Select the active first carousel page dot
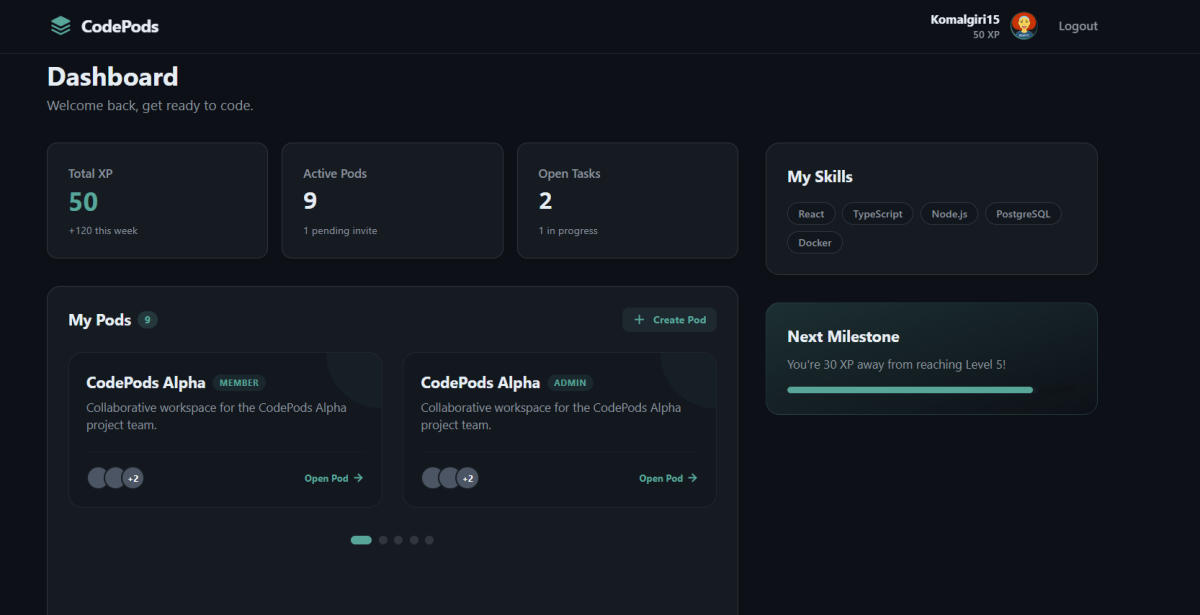The height and width of the screenshot is (615, 1200). point(361,540)
